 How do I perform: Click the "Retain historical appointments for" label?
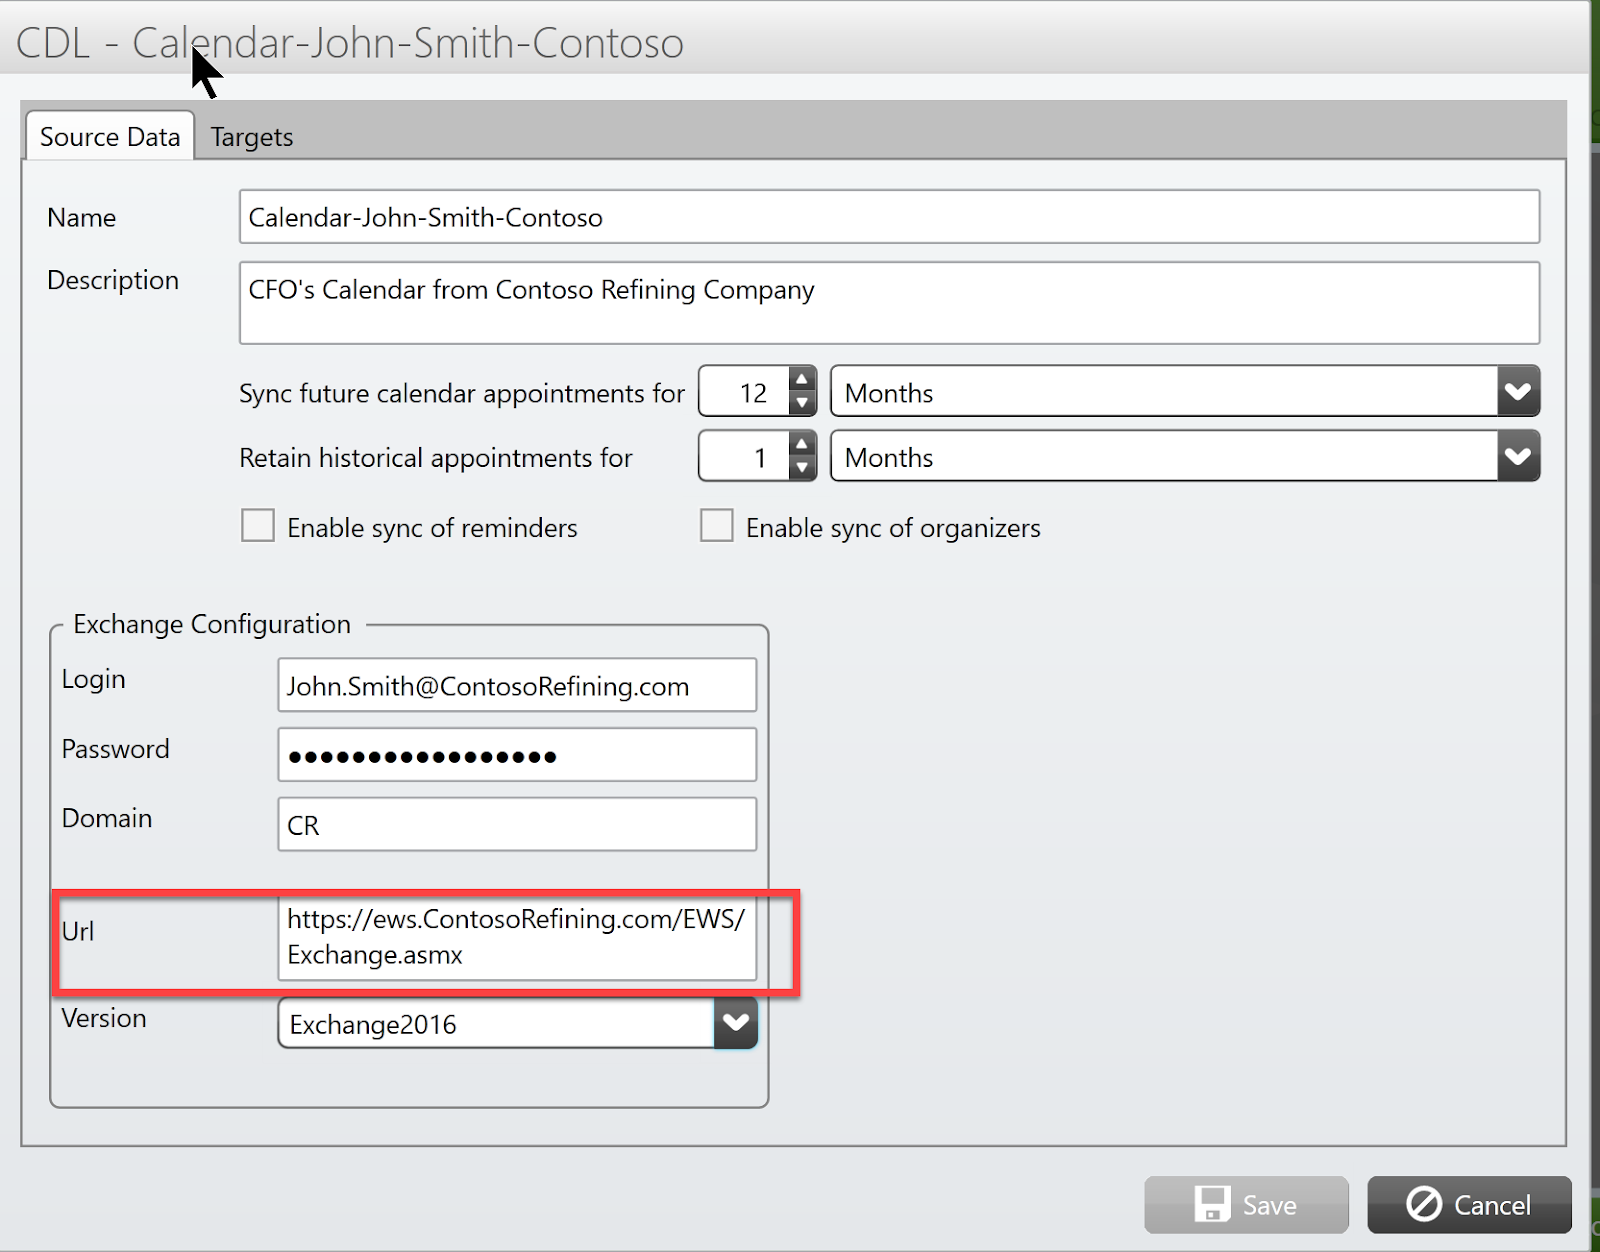[436, 457]
